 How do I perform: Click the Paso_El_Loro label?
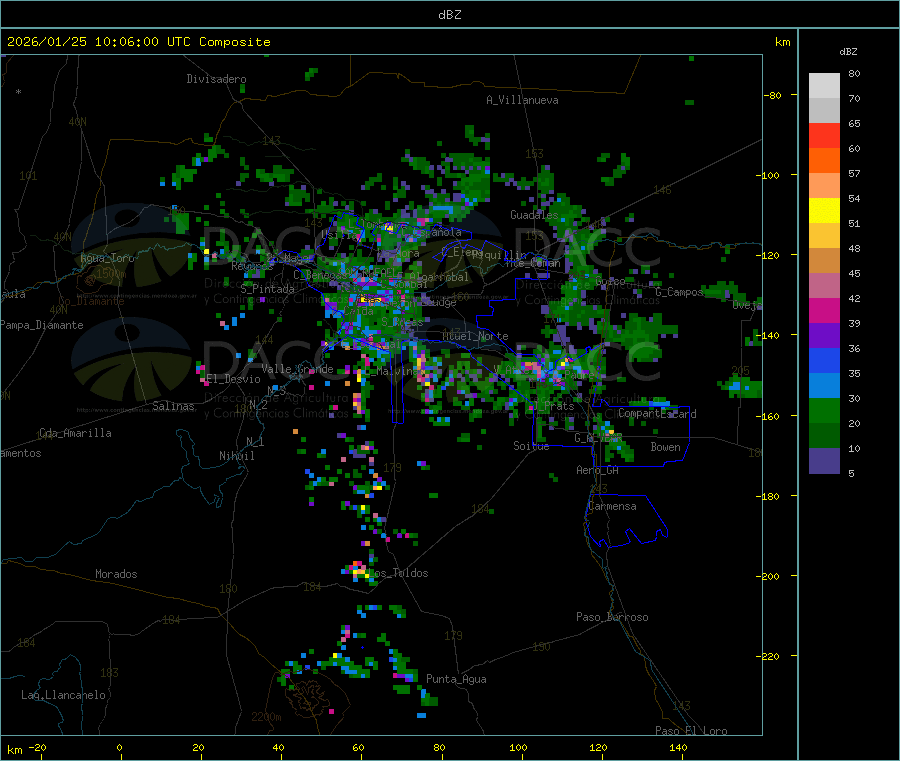click(691, 731)
